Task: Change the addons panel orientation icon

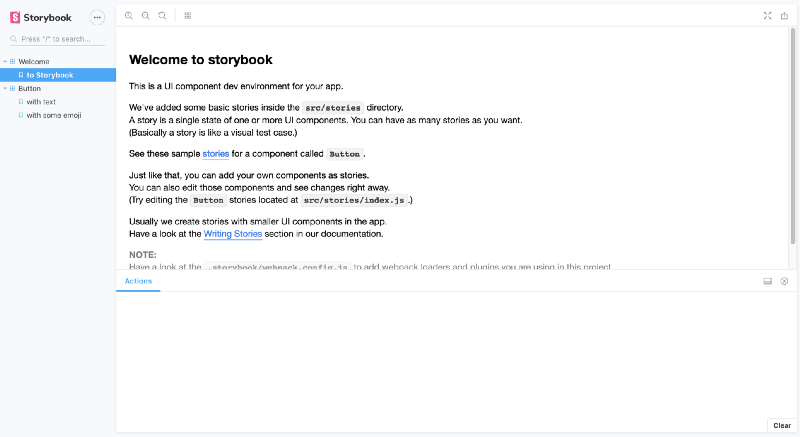Action: 767,281
